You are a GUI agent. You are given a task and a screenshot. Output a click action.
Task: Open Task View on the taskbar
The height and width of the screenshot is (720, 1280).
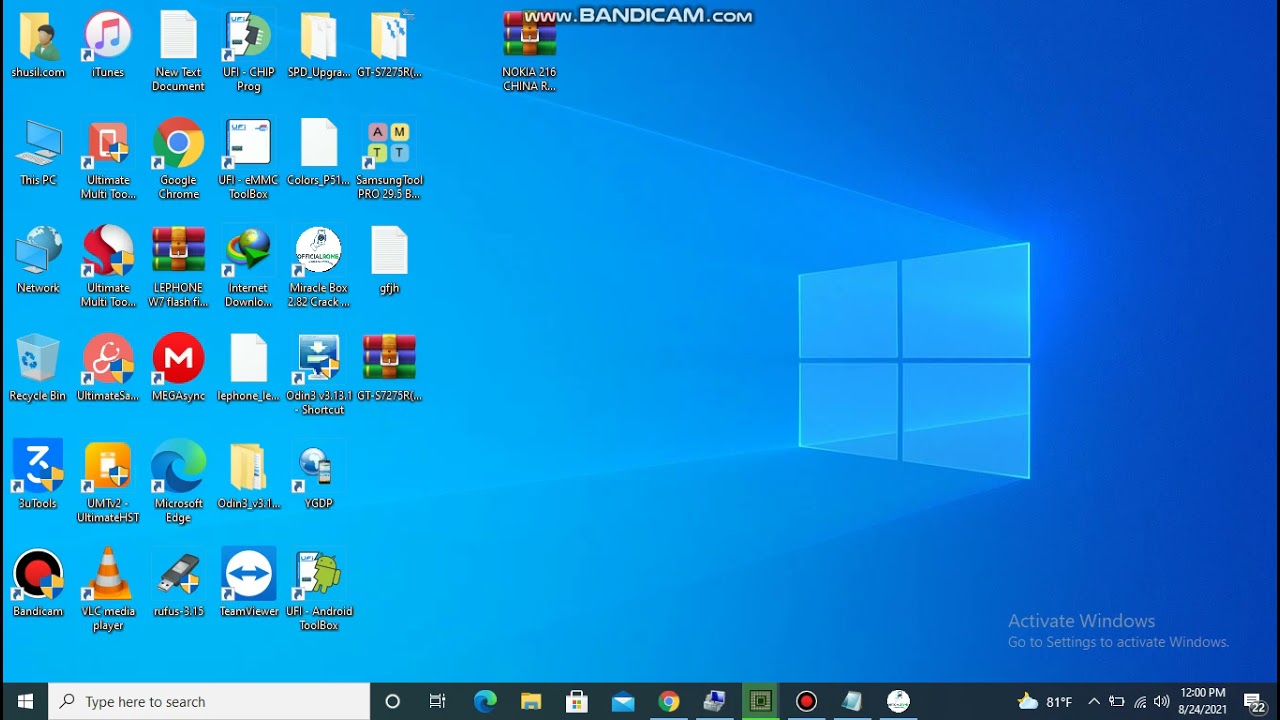tap(437, 701)
